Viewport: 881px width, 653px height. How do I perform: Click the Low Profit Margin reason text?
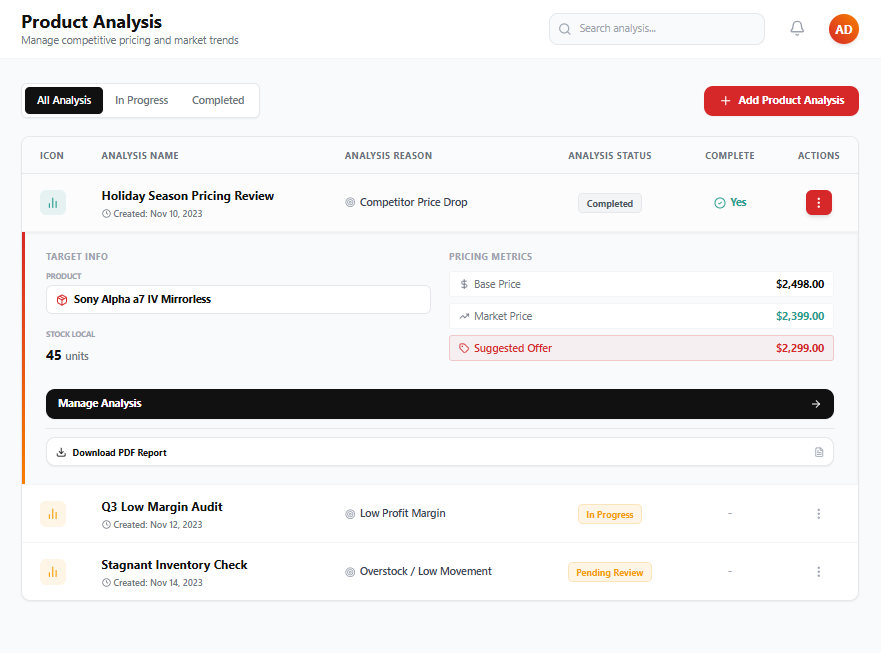tap(402, 514)
